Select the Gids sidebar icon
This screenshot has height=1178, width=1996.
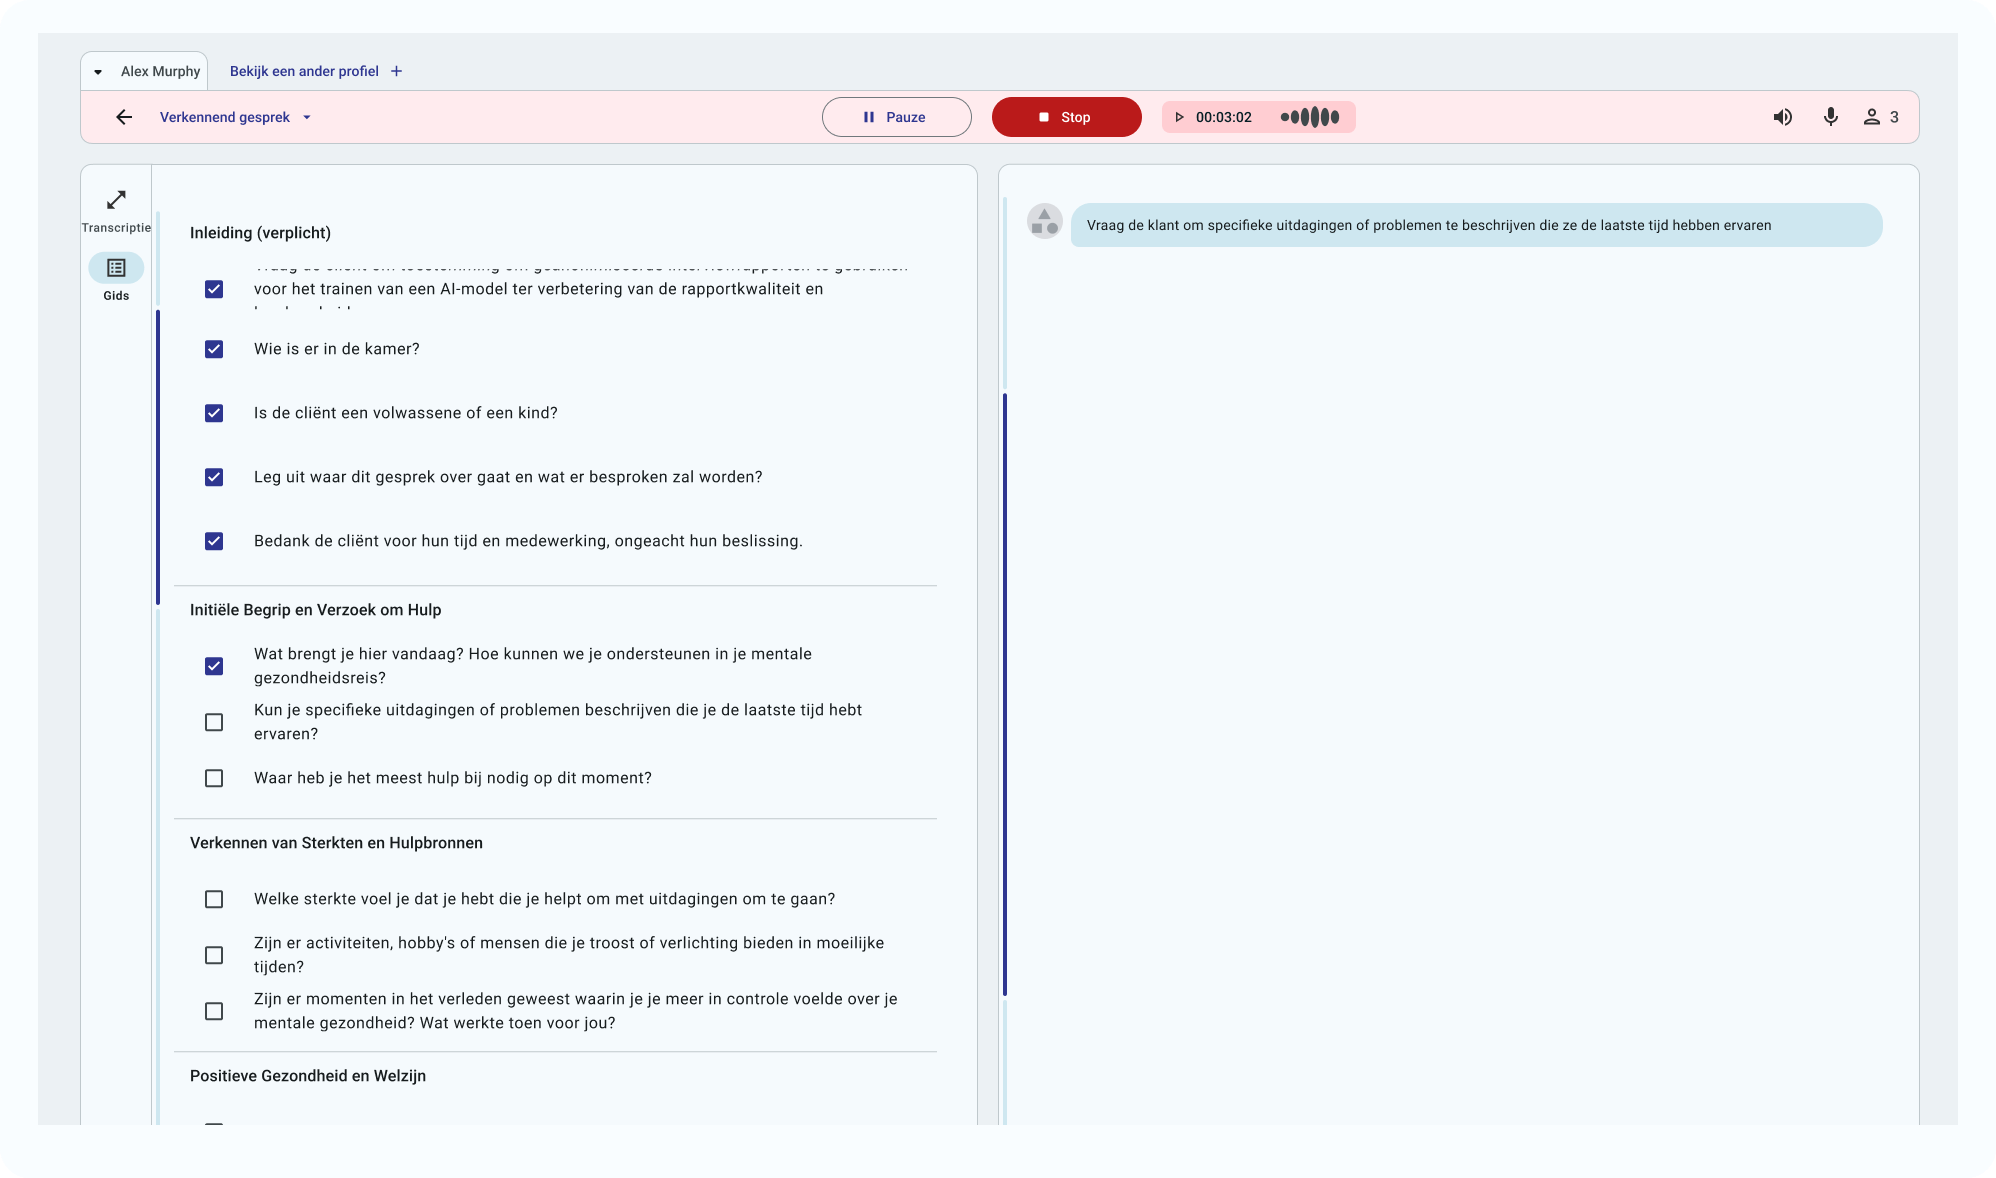click(116, 268)
